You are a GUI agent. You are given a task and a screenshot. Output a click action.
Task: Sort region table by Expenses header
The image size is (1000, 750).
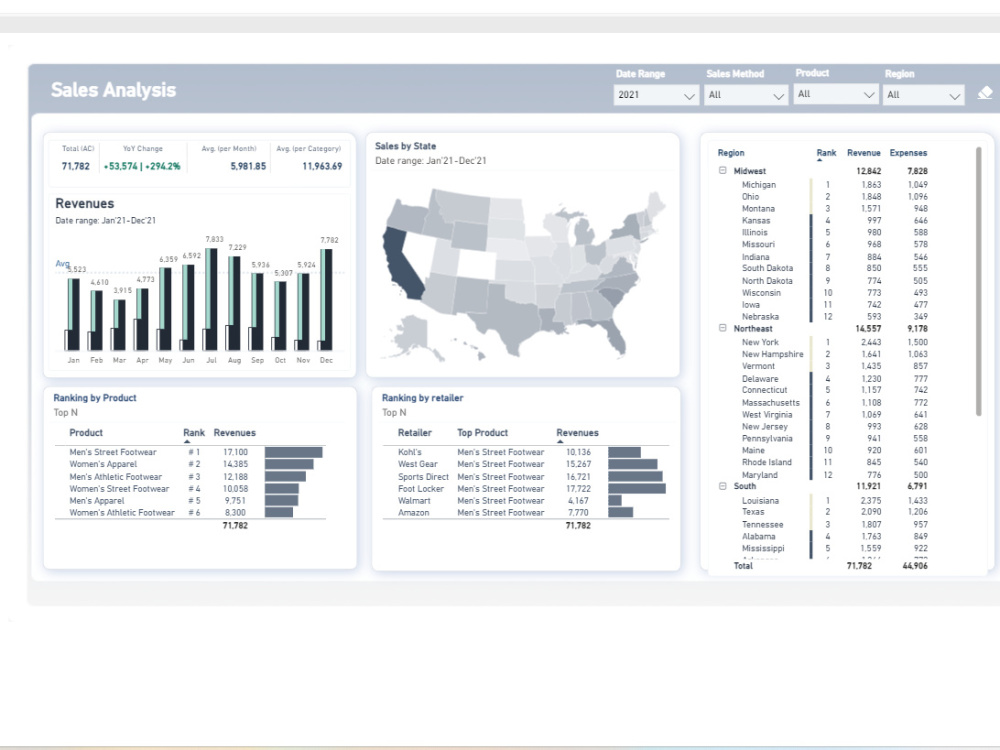tap(908, 153)
